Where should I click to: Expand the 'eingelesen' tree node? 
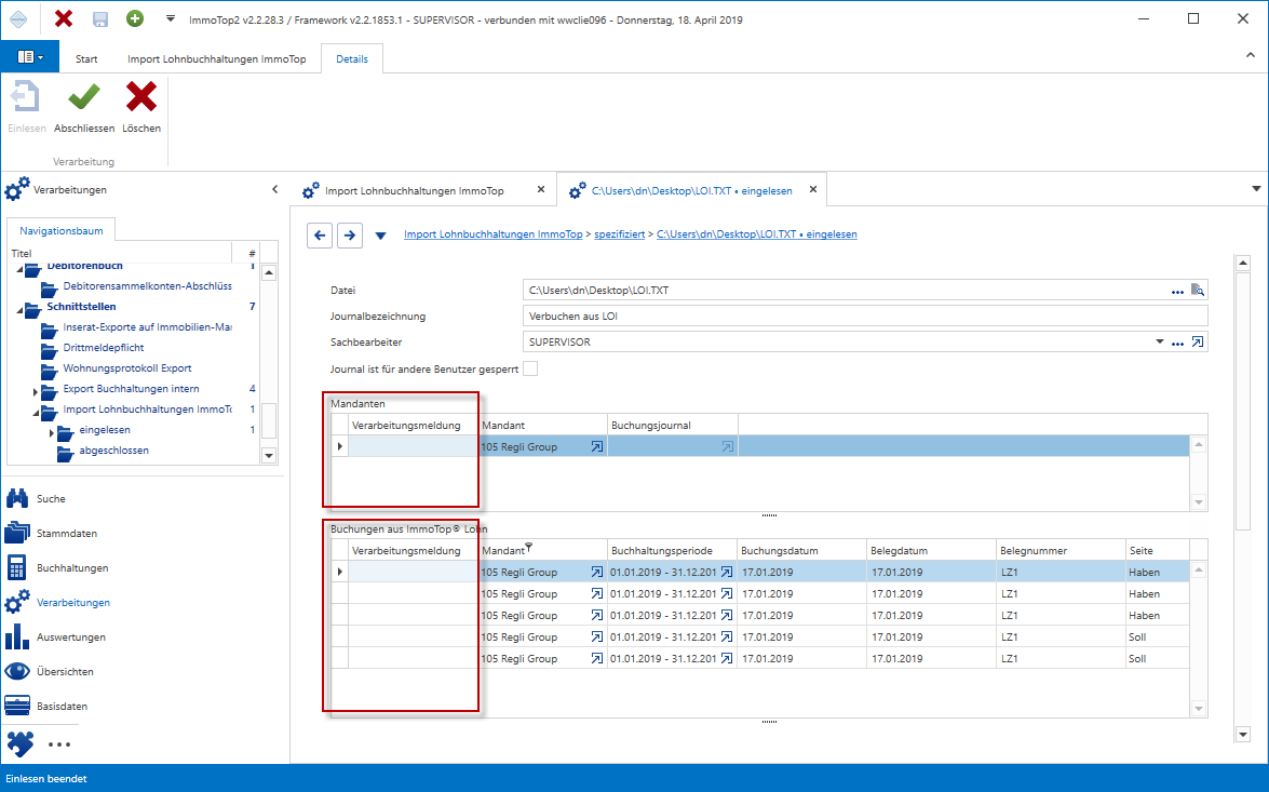(51, 432)
